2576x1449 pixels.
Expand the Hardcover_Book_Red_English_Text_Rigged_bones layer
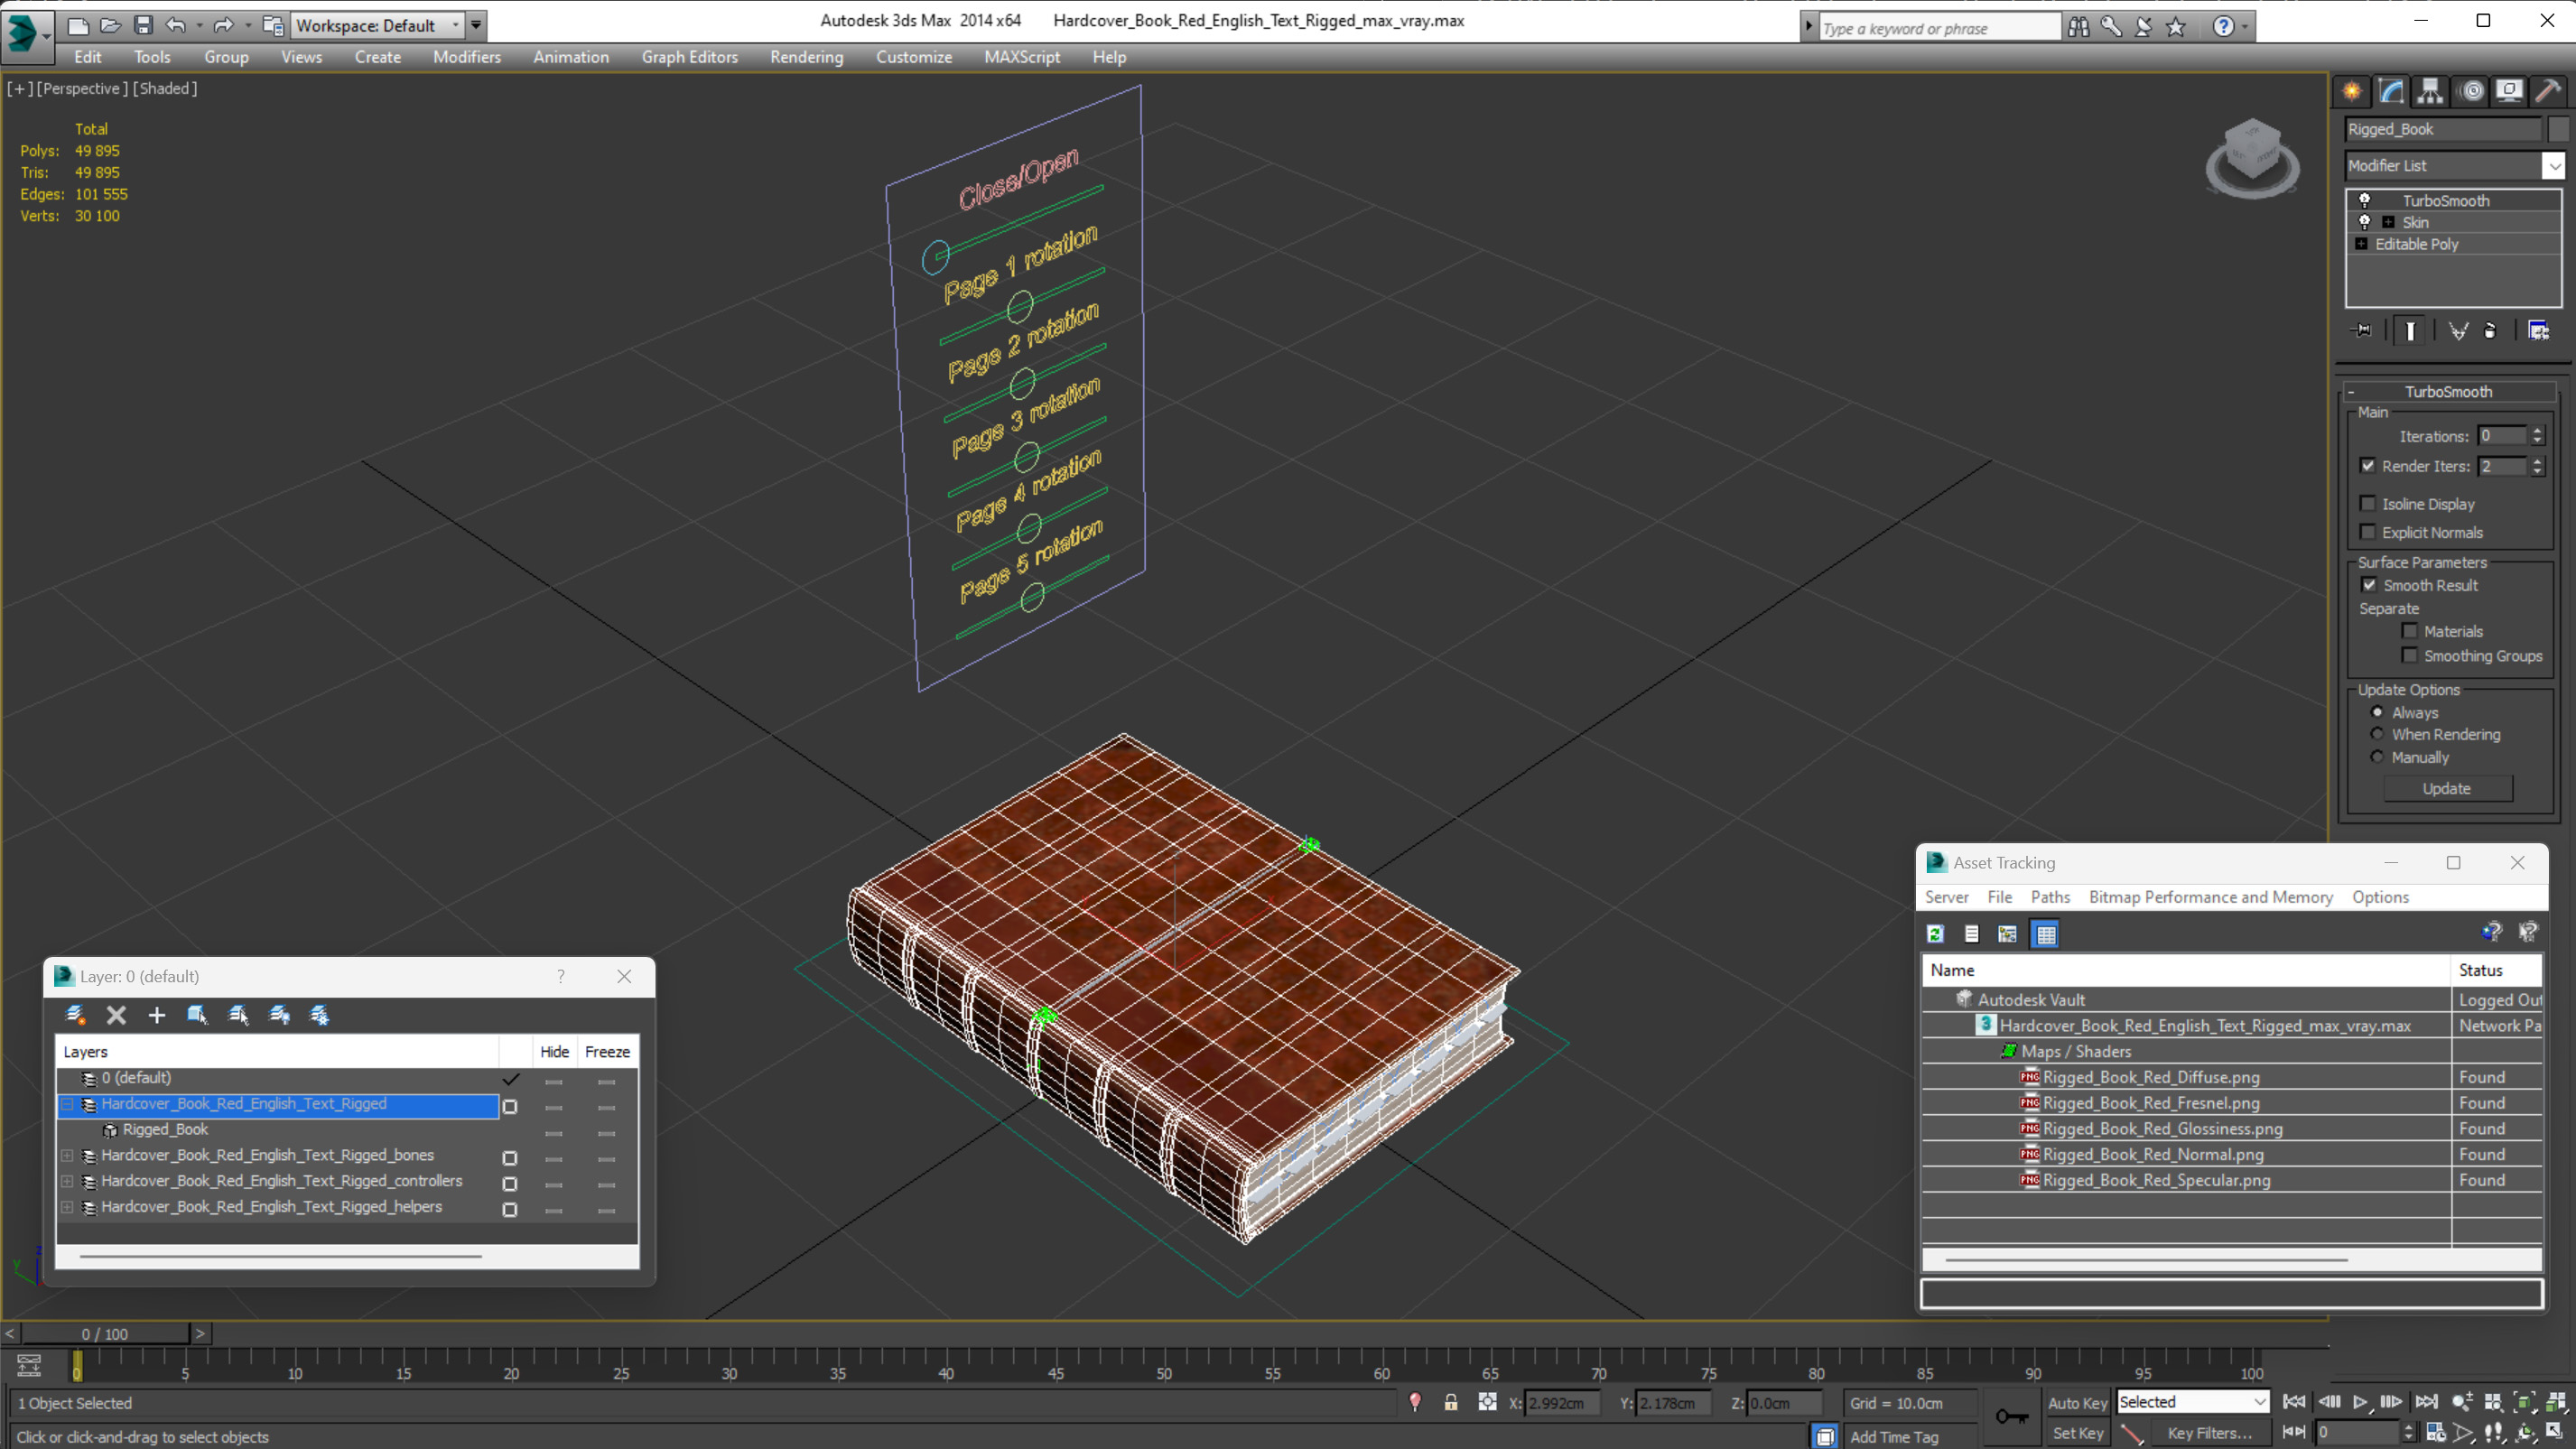click(x=67, y=1155)
